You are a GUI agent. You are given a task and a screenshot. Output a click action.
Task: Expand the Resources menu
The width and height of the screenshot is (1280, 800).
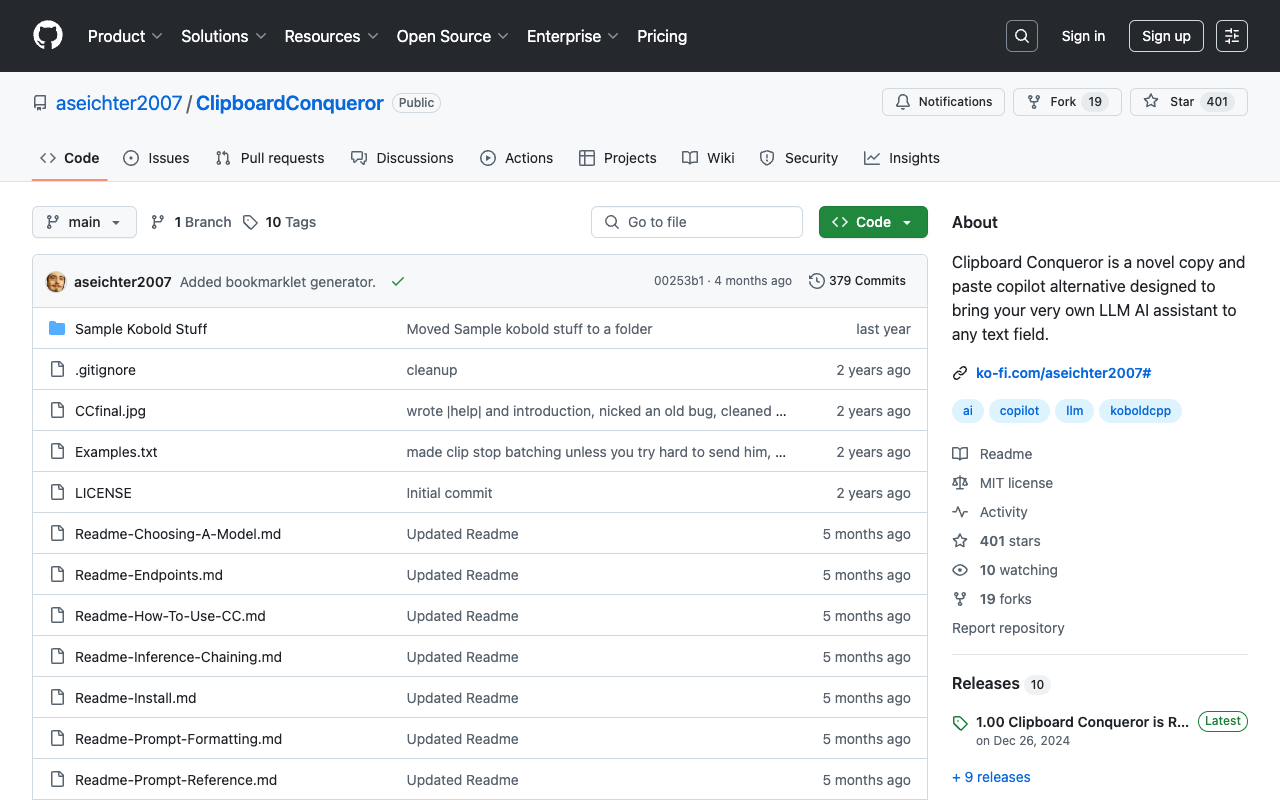tap(331, 36)
